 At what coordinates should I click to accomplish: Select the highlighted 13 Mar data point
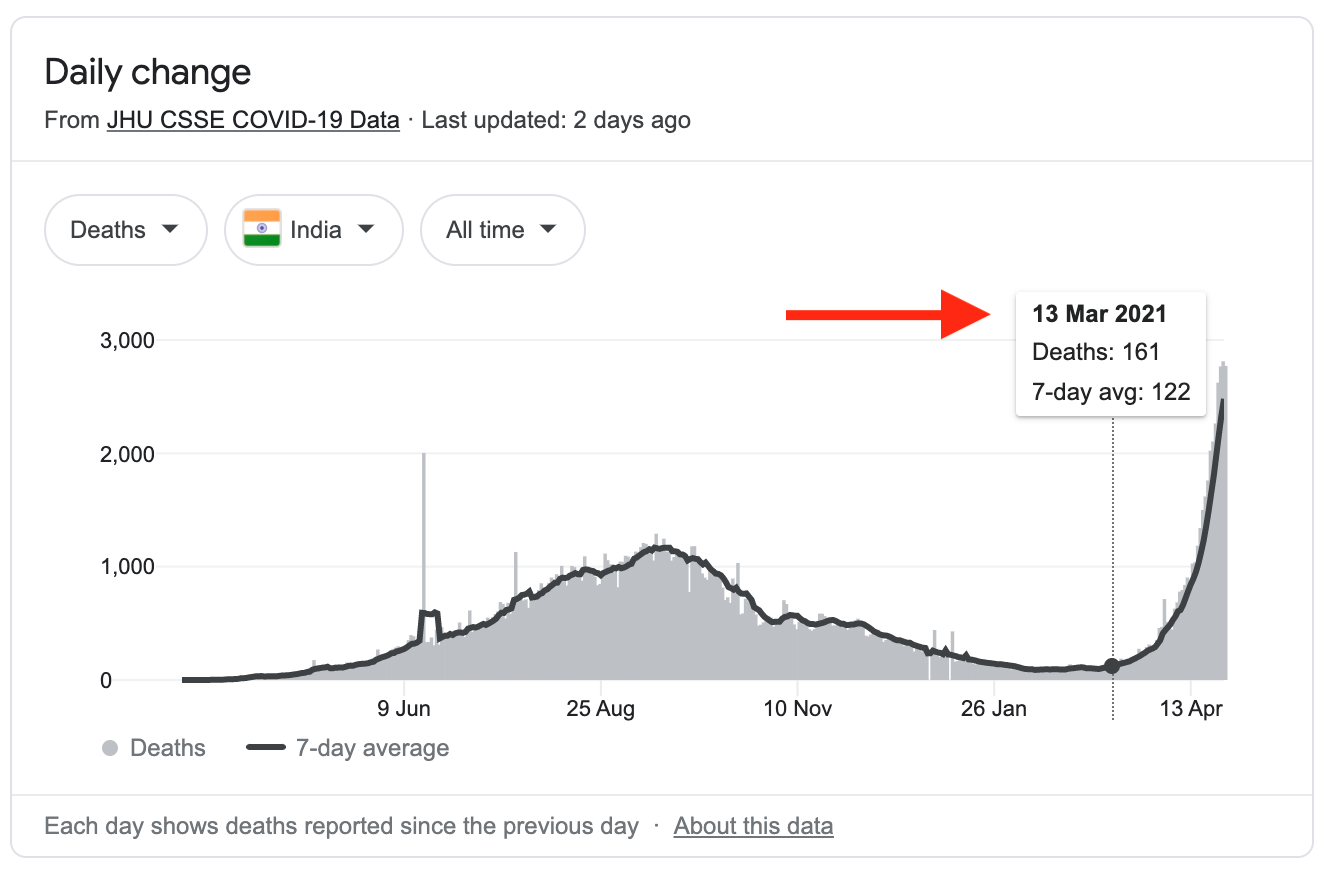[x=1112, y=666]
